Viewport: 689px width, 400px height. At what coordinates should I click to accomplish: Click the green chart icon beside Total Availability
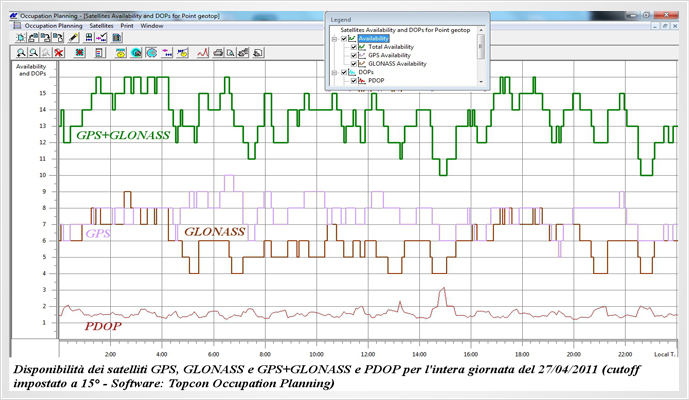362,47
